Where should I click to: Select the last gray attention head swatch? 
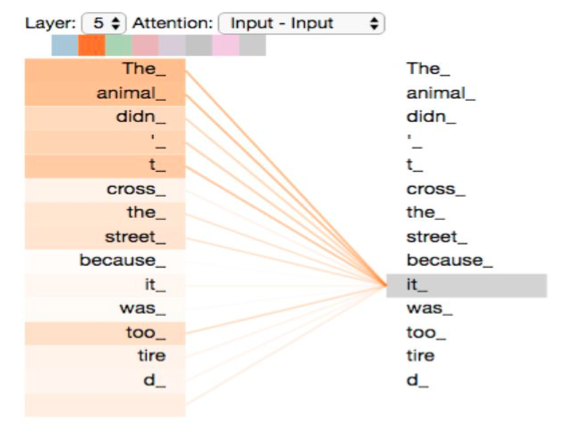click(x=253, y=45)
